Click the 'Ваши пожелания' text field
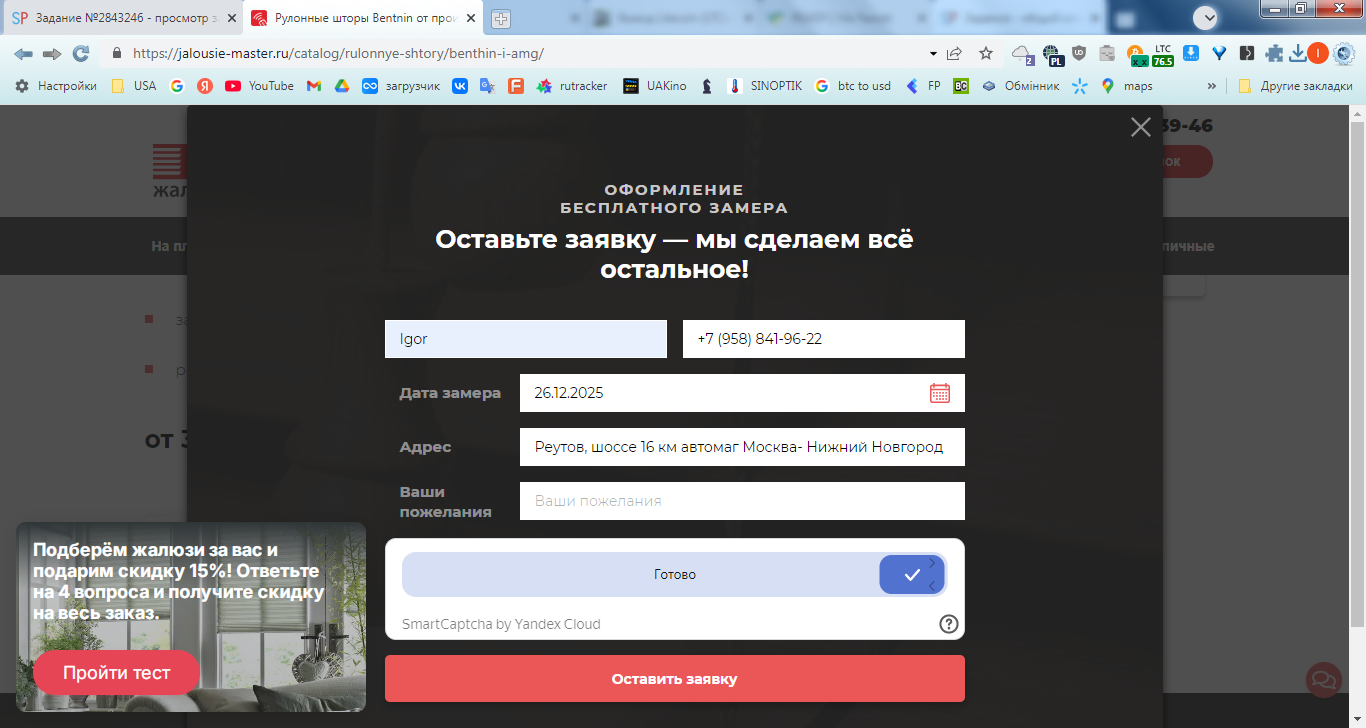Viewport: 1366px width, 728px height. coord(742,501)
